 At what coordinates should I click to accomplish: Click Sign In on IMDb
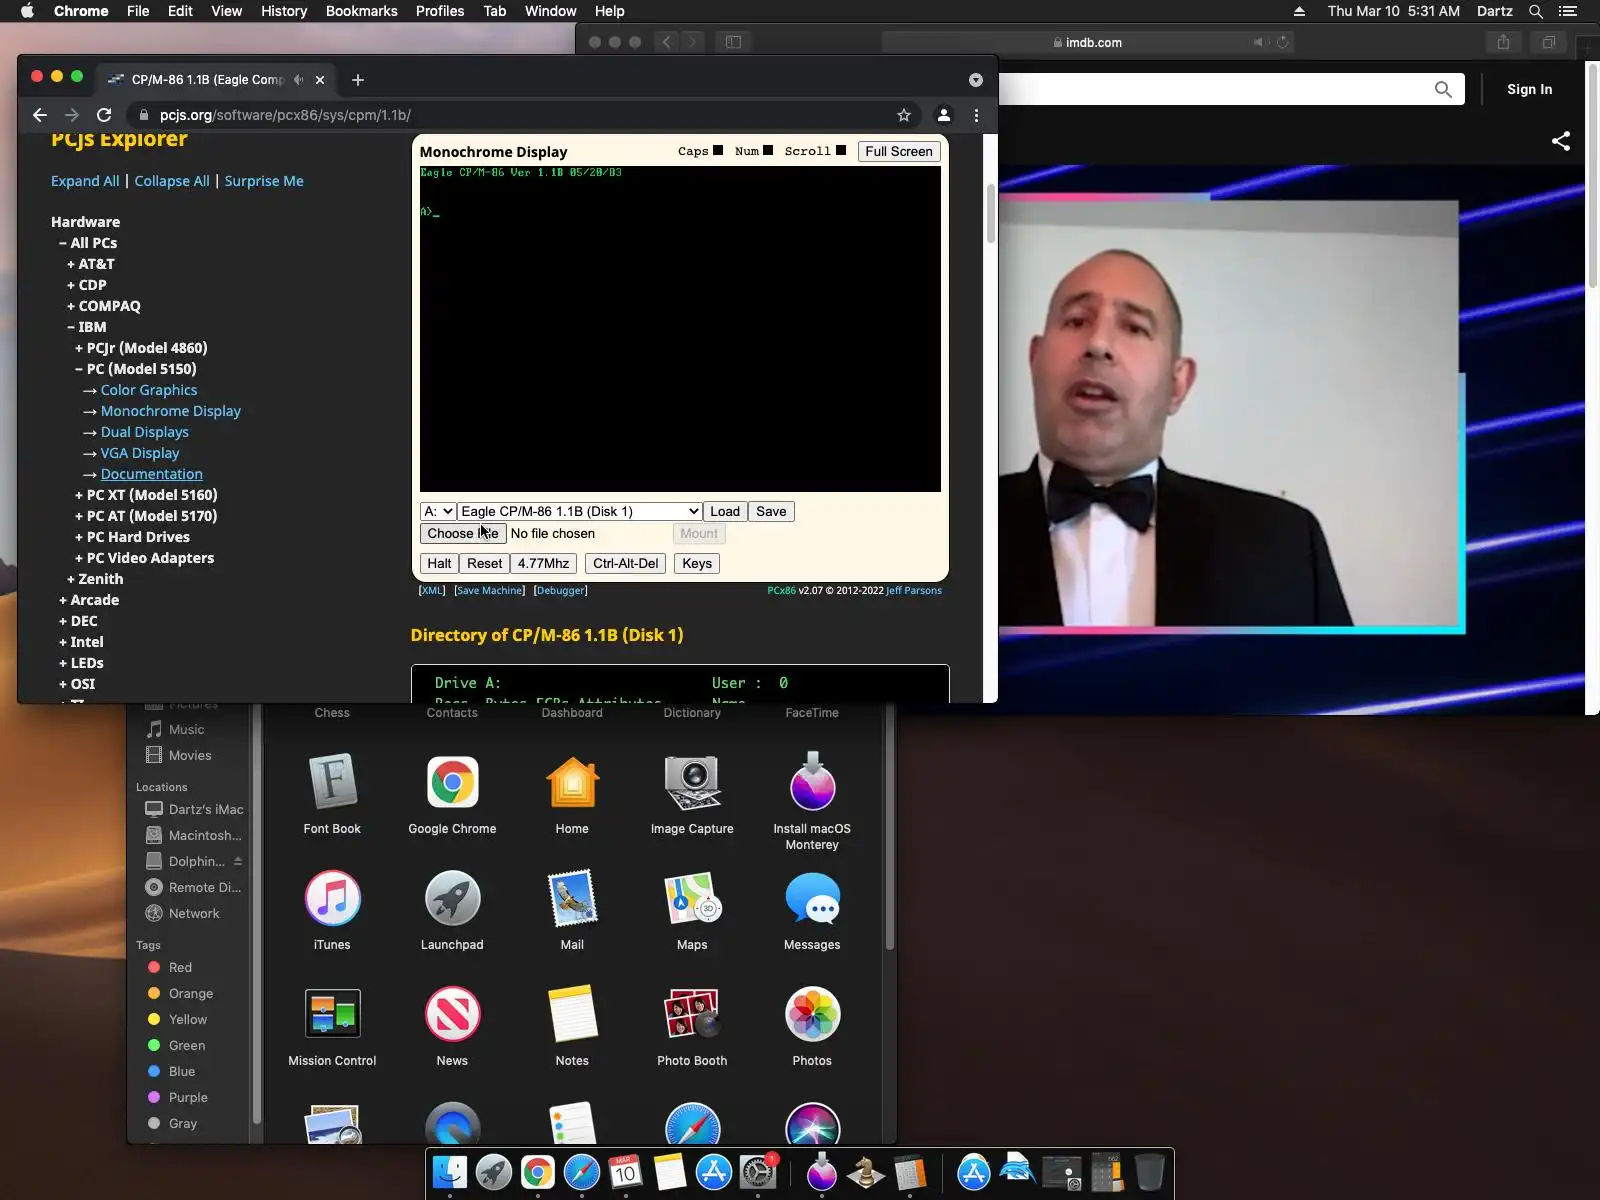tap(1530, 89)
